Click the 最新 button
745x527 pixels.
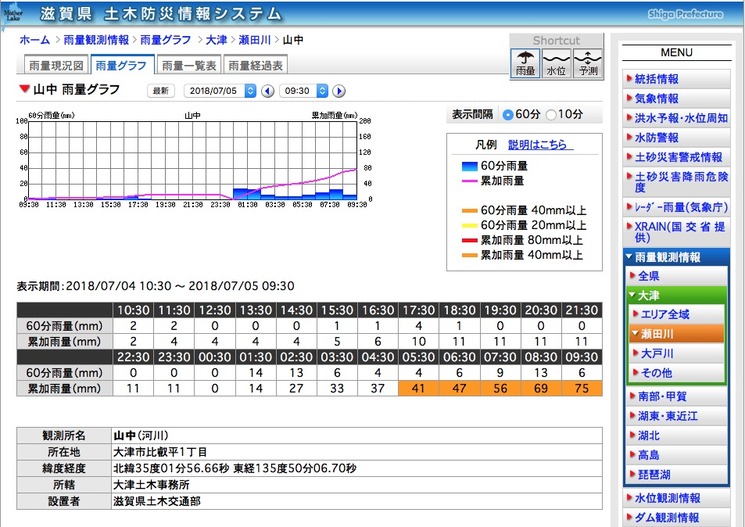tap(161, 91)
